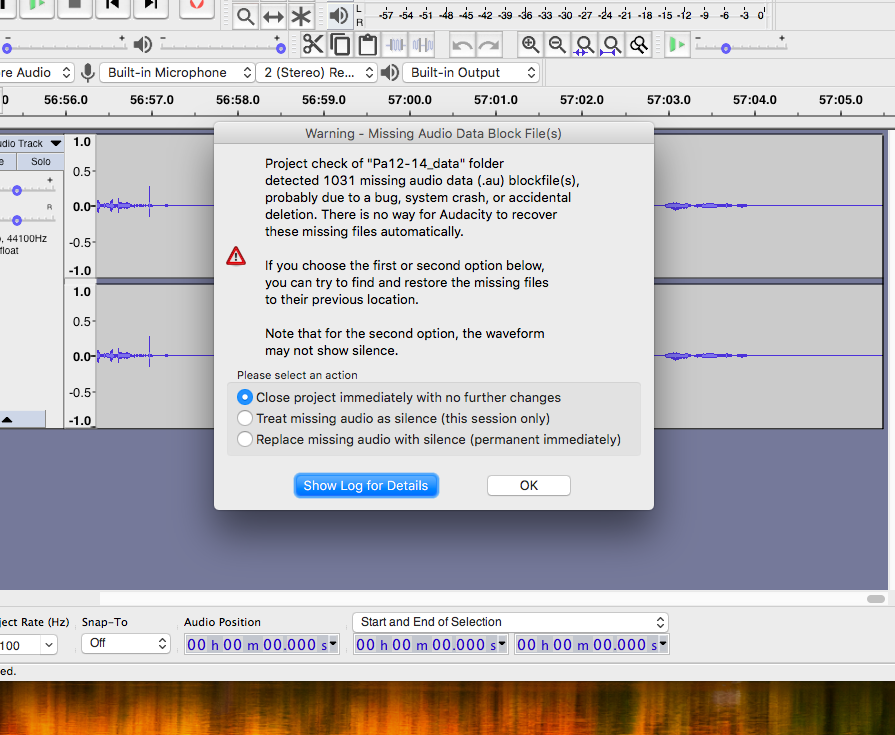Open the 'Start and End of Selection' dropdown
Viewport: 895px width, 735px height.
point(510,621)
